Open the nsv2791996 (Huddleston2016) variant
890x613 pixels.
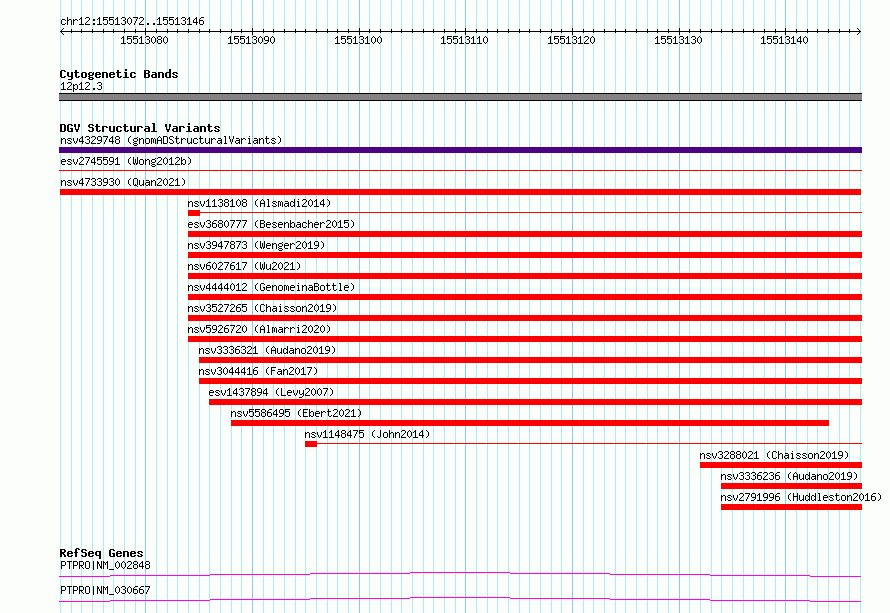pos(801,497)
